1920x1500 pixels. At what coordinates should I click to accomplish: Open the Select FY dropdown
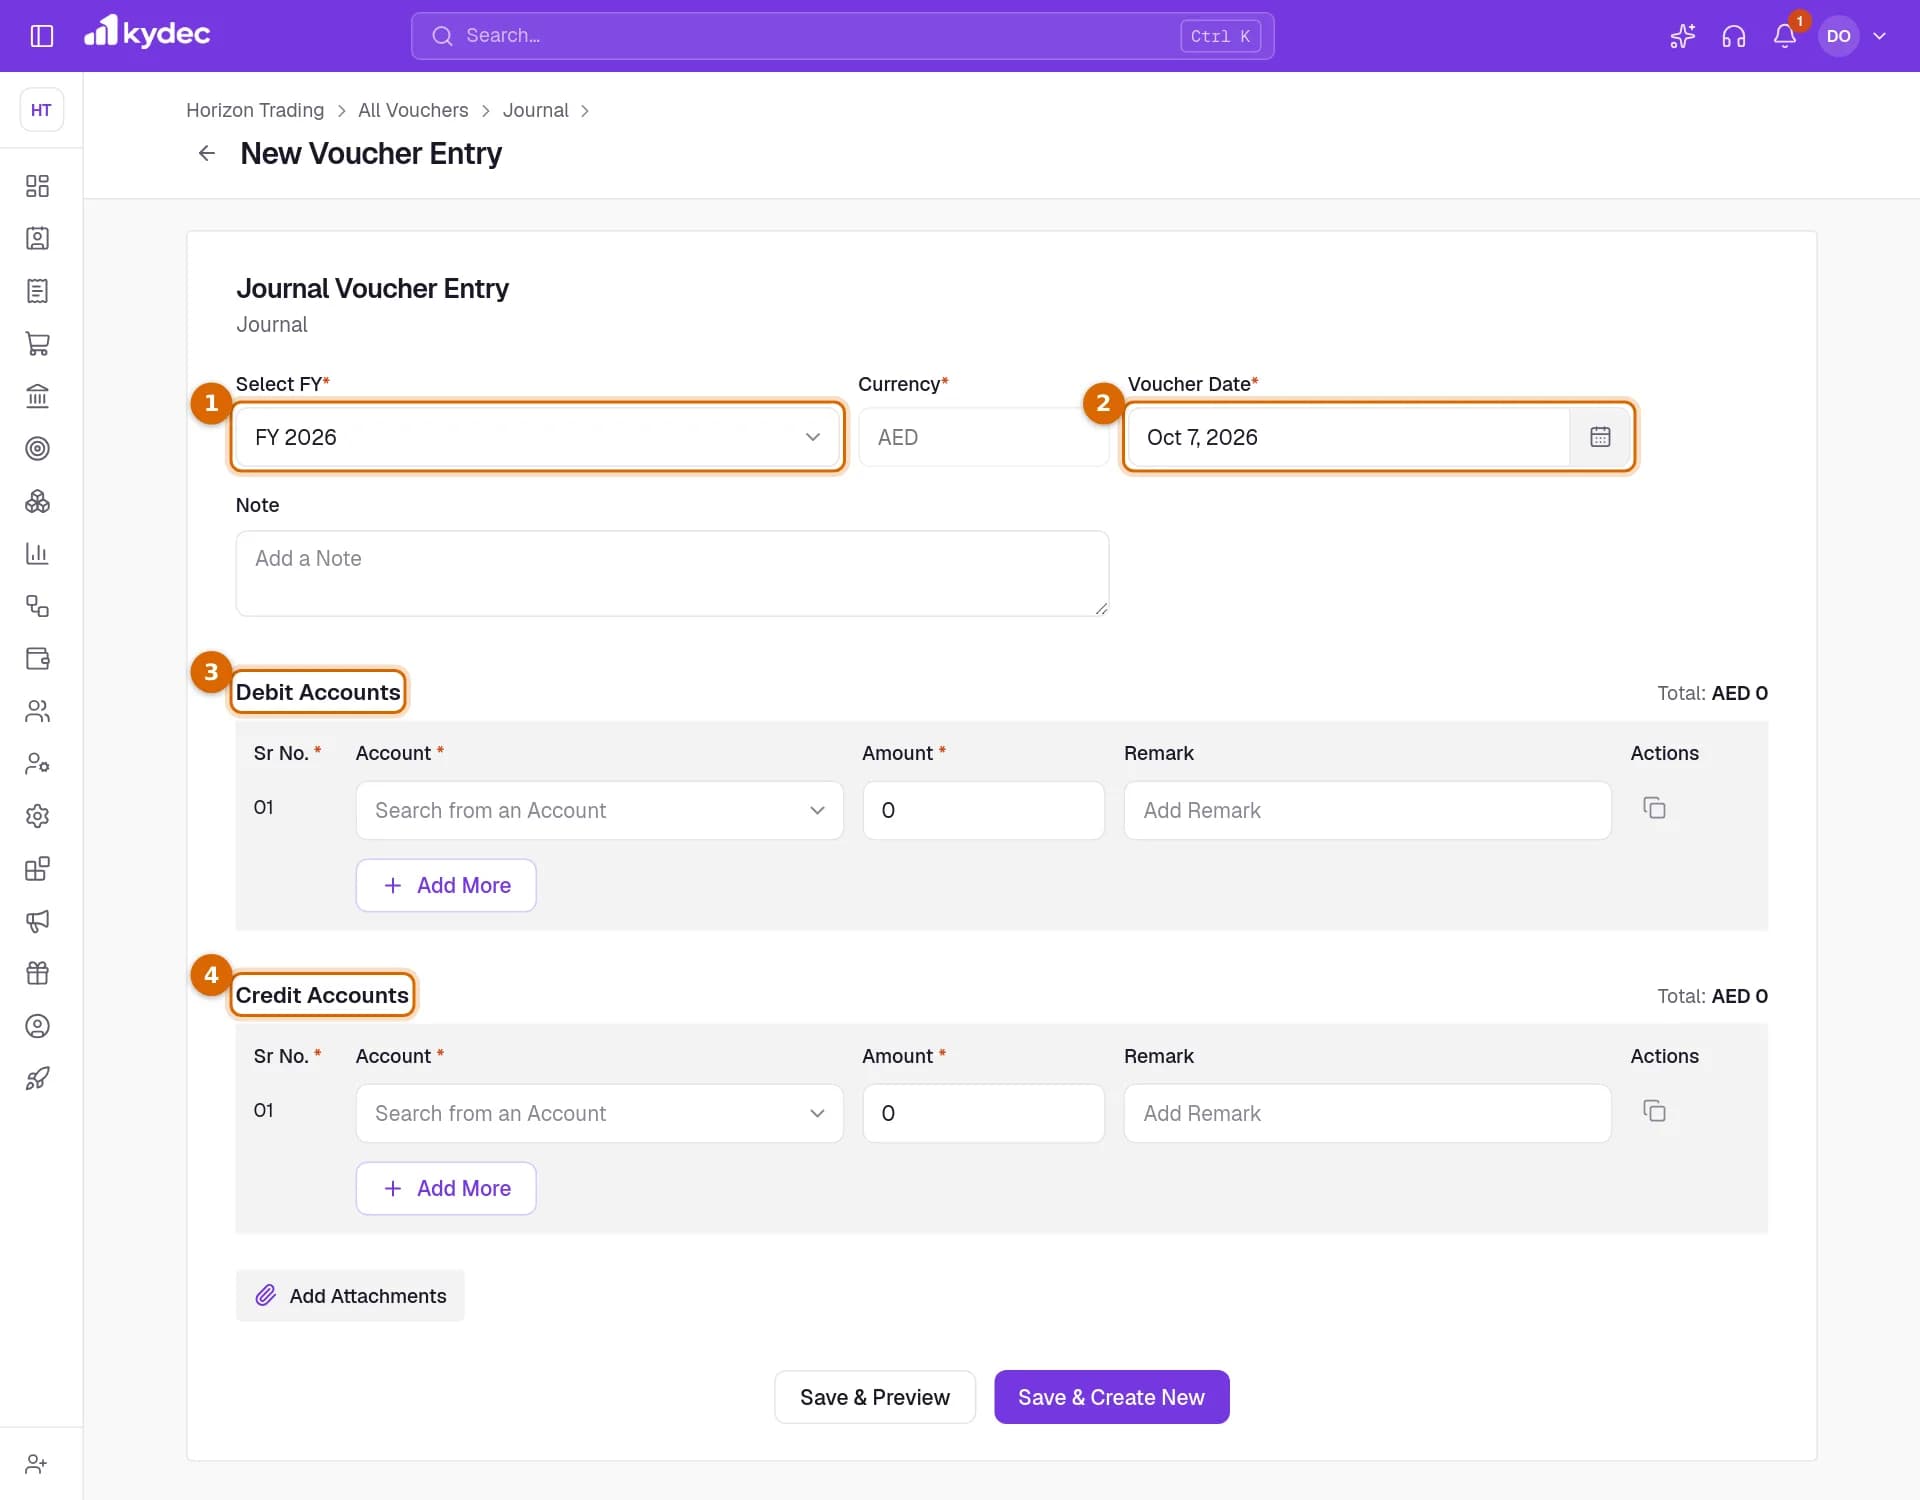tap(537, 437)
